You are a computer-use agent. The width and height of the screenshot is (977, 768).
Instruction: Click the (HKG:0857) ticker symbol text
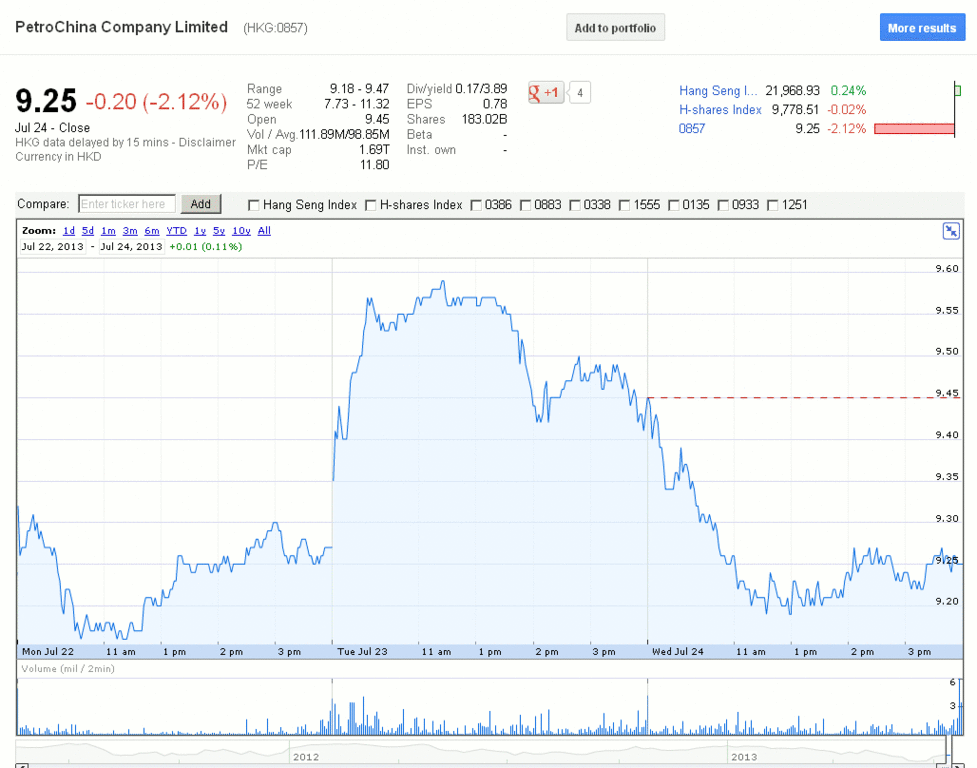tap(275, 28)
